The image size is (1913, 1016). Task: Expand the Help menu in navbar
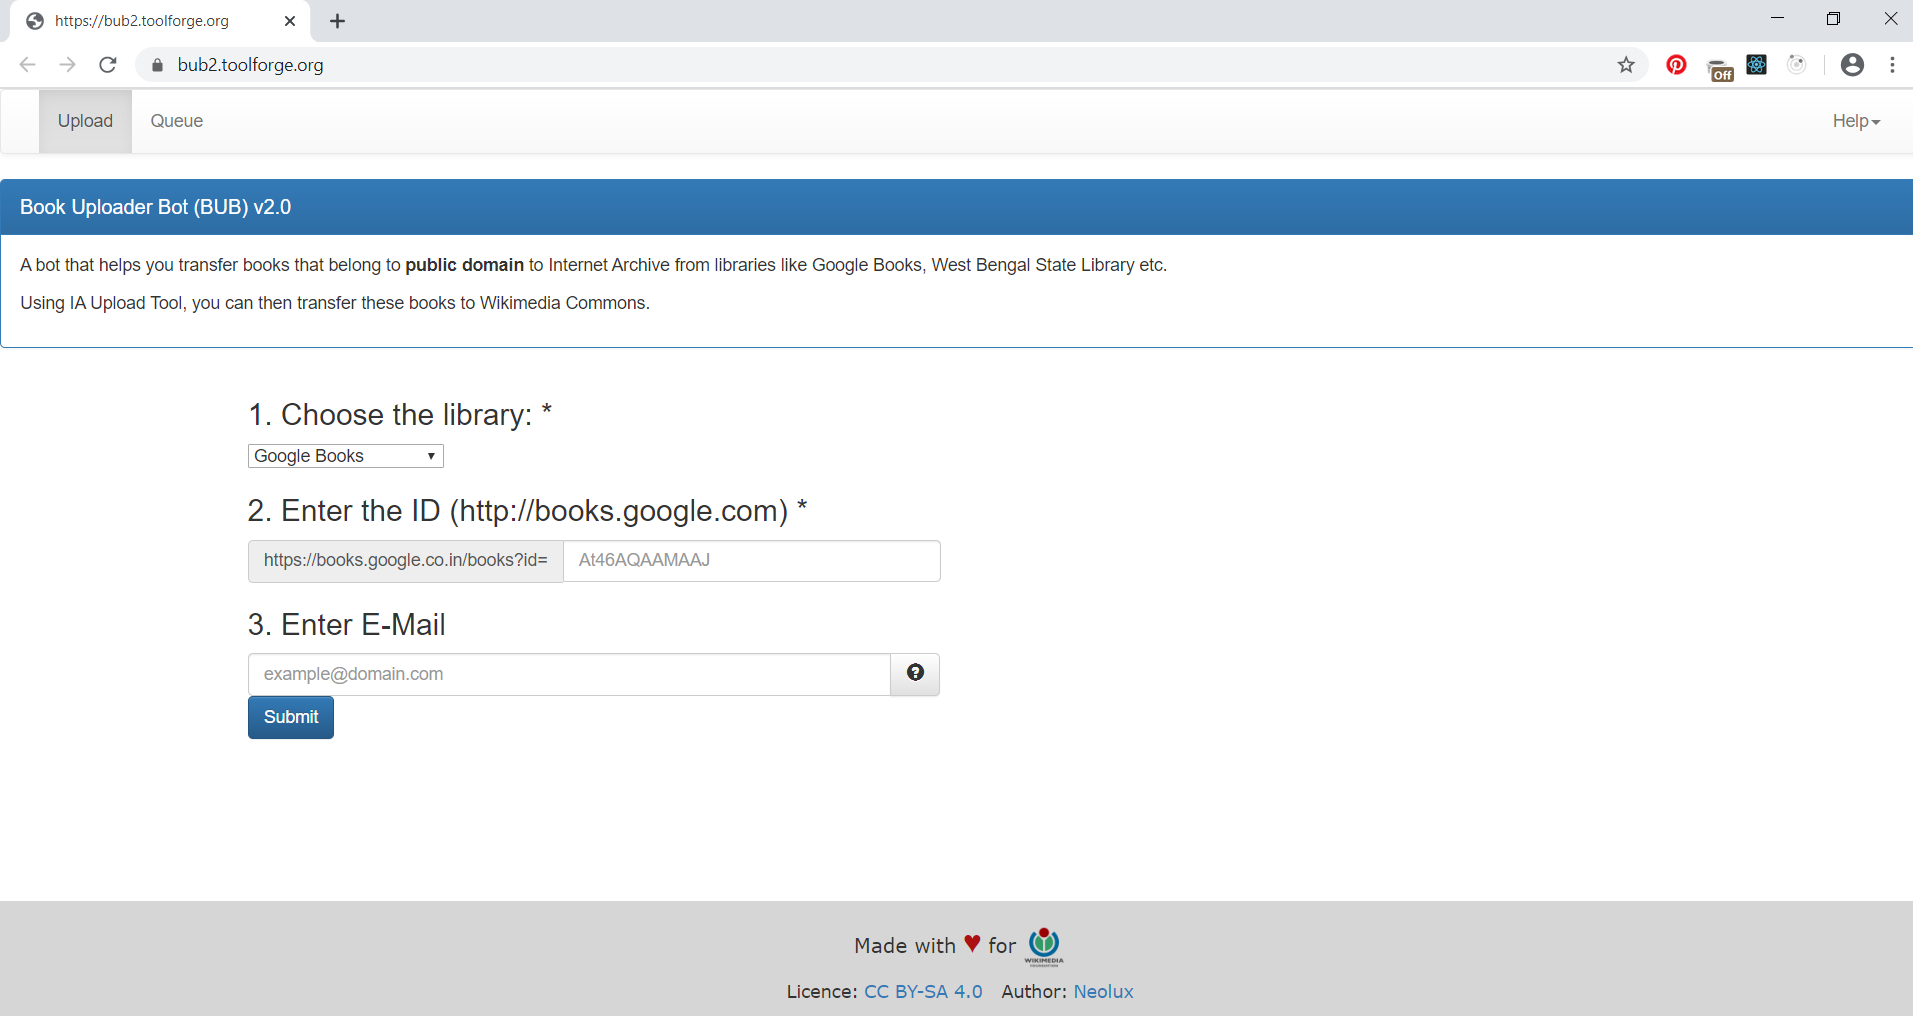[1856, 121]
